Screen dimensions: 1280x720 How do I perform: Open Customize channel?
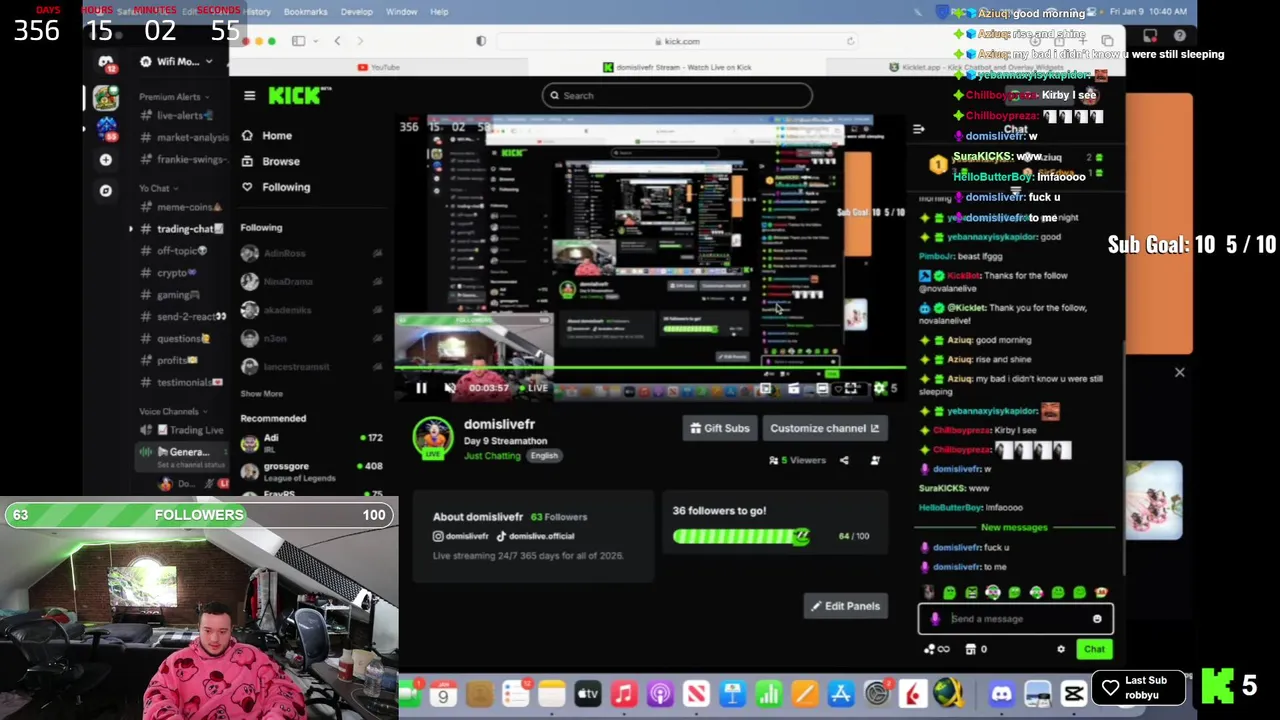coord(824,428)
